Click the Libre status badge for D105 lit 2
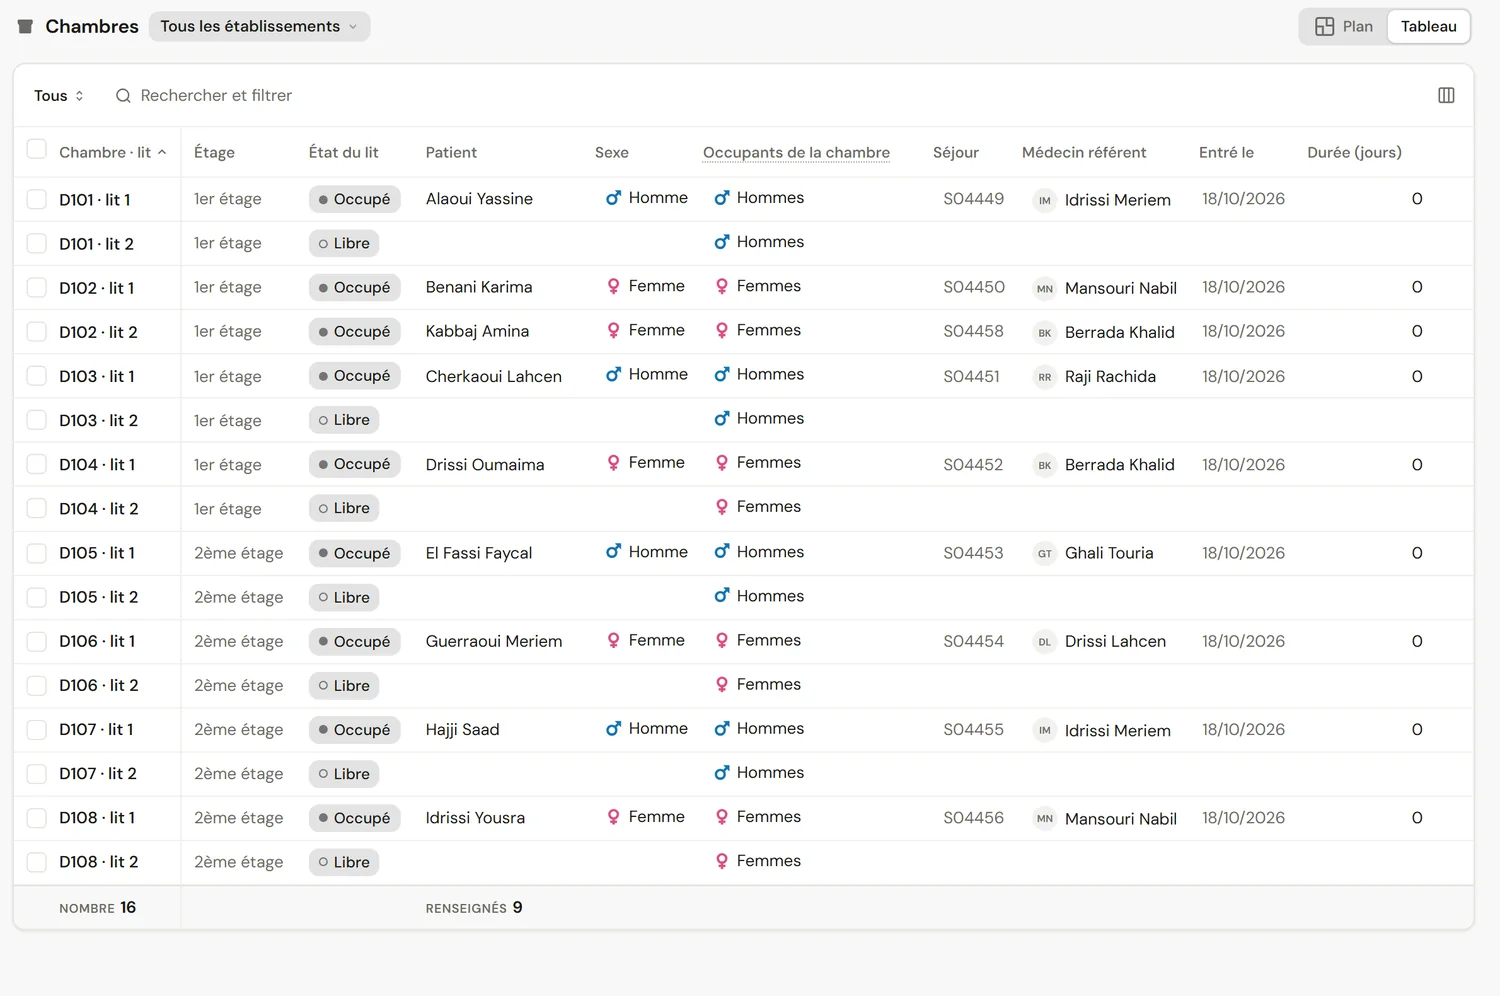1500x996 pixels. [x=344, y=597]
